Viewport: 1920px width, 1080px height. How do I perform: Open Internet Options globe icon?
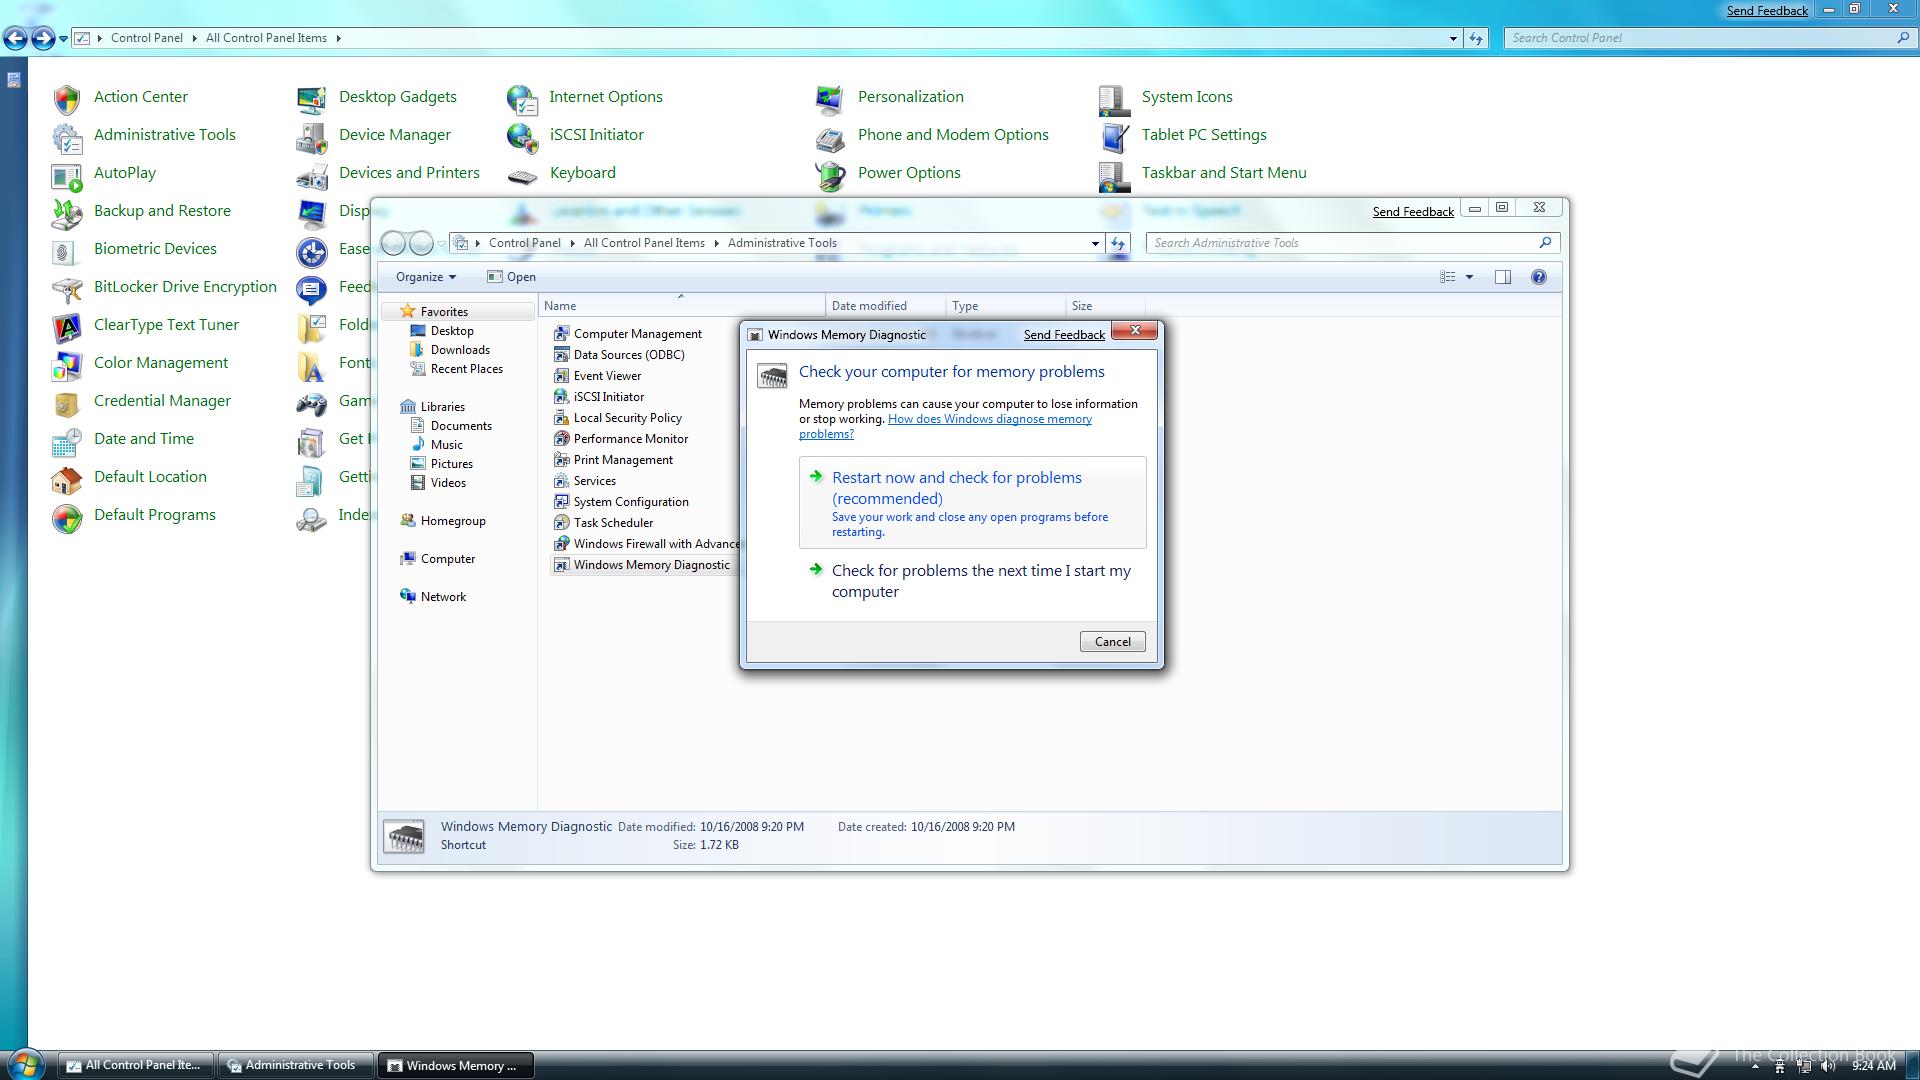coord(522,98)
